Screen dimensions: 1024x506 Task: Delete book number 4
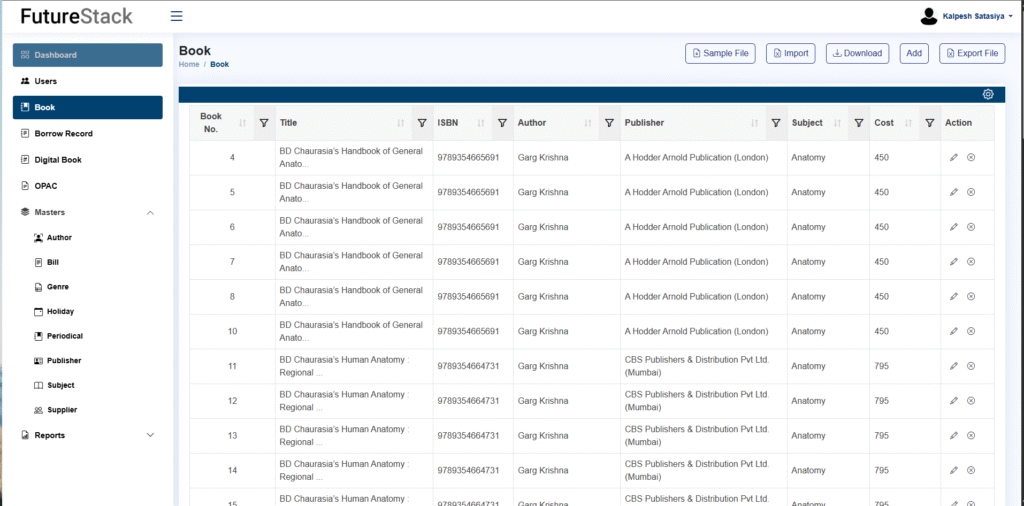(x=971, y=157)
